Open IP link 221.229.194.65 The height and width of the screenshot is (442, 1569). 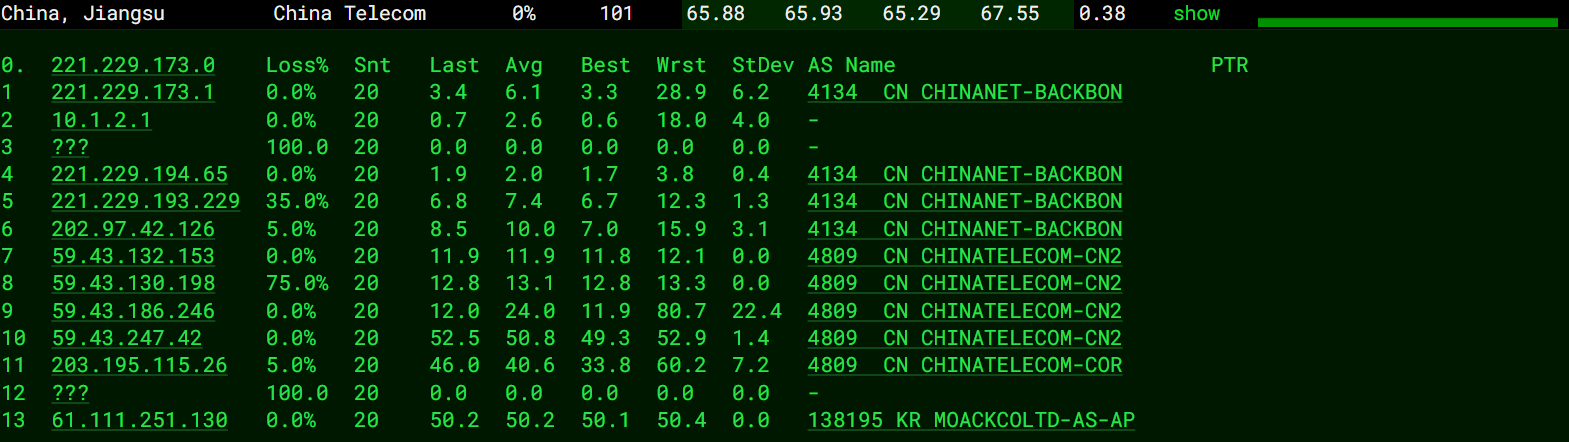[139, 174]
